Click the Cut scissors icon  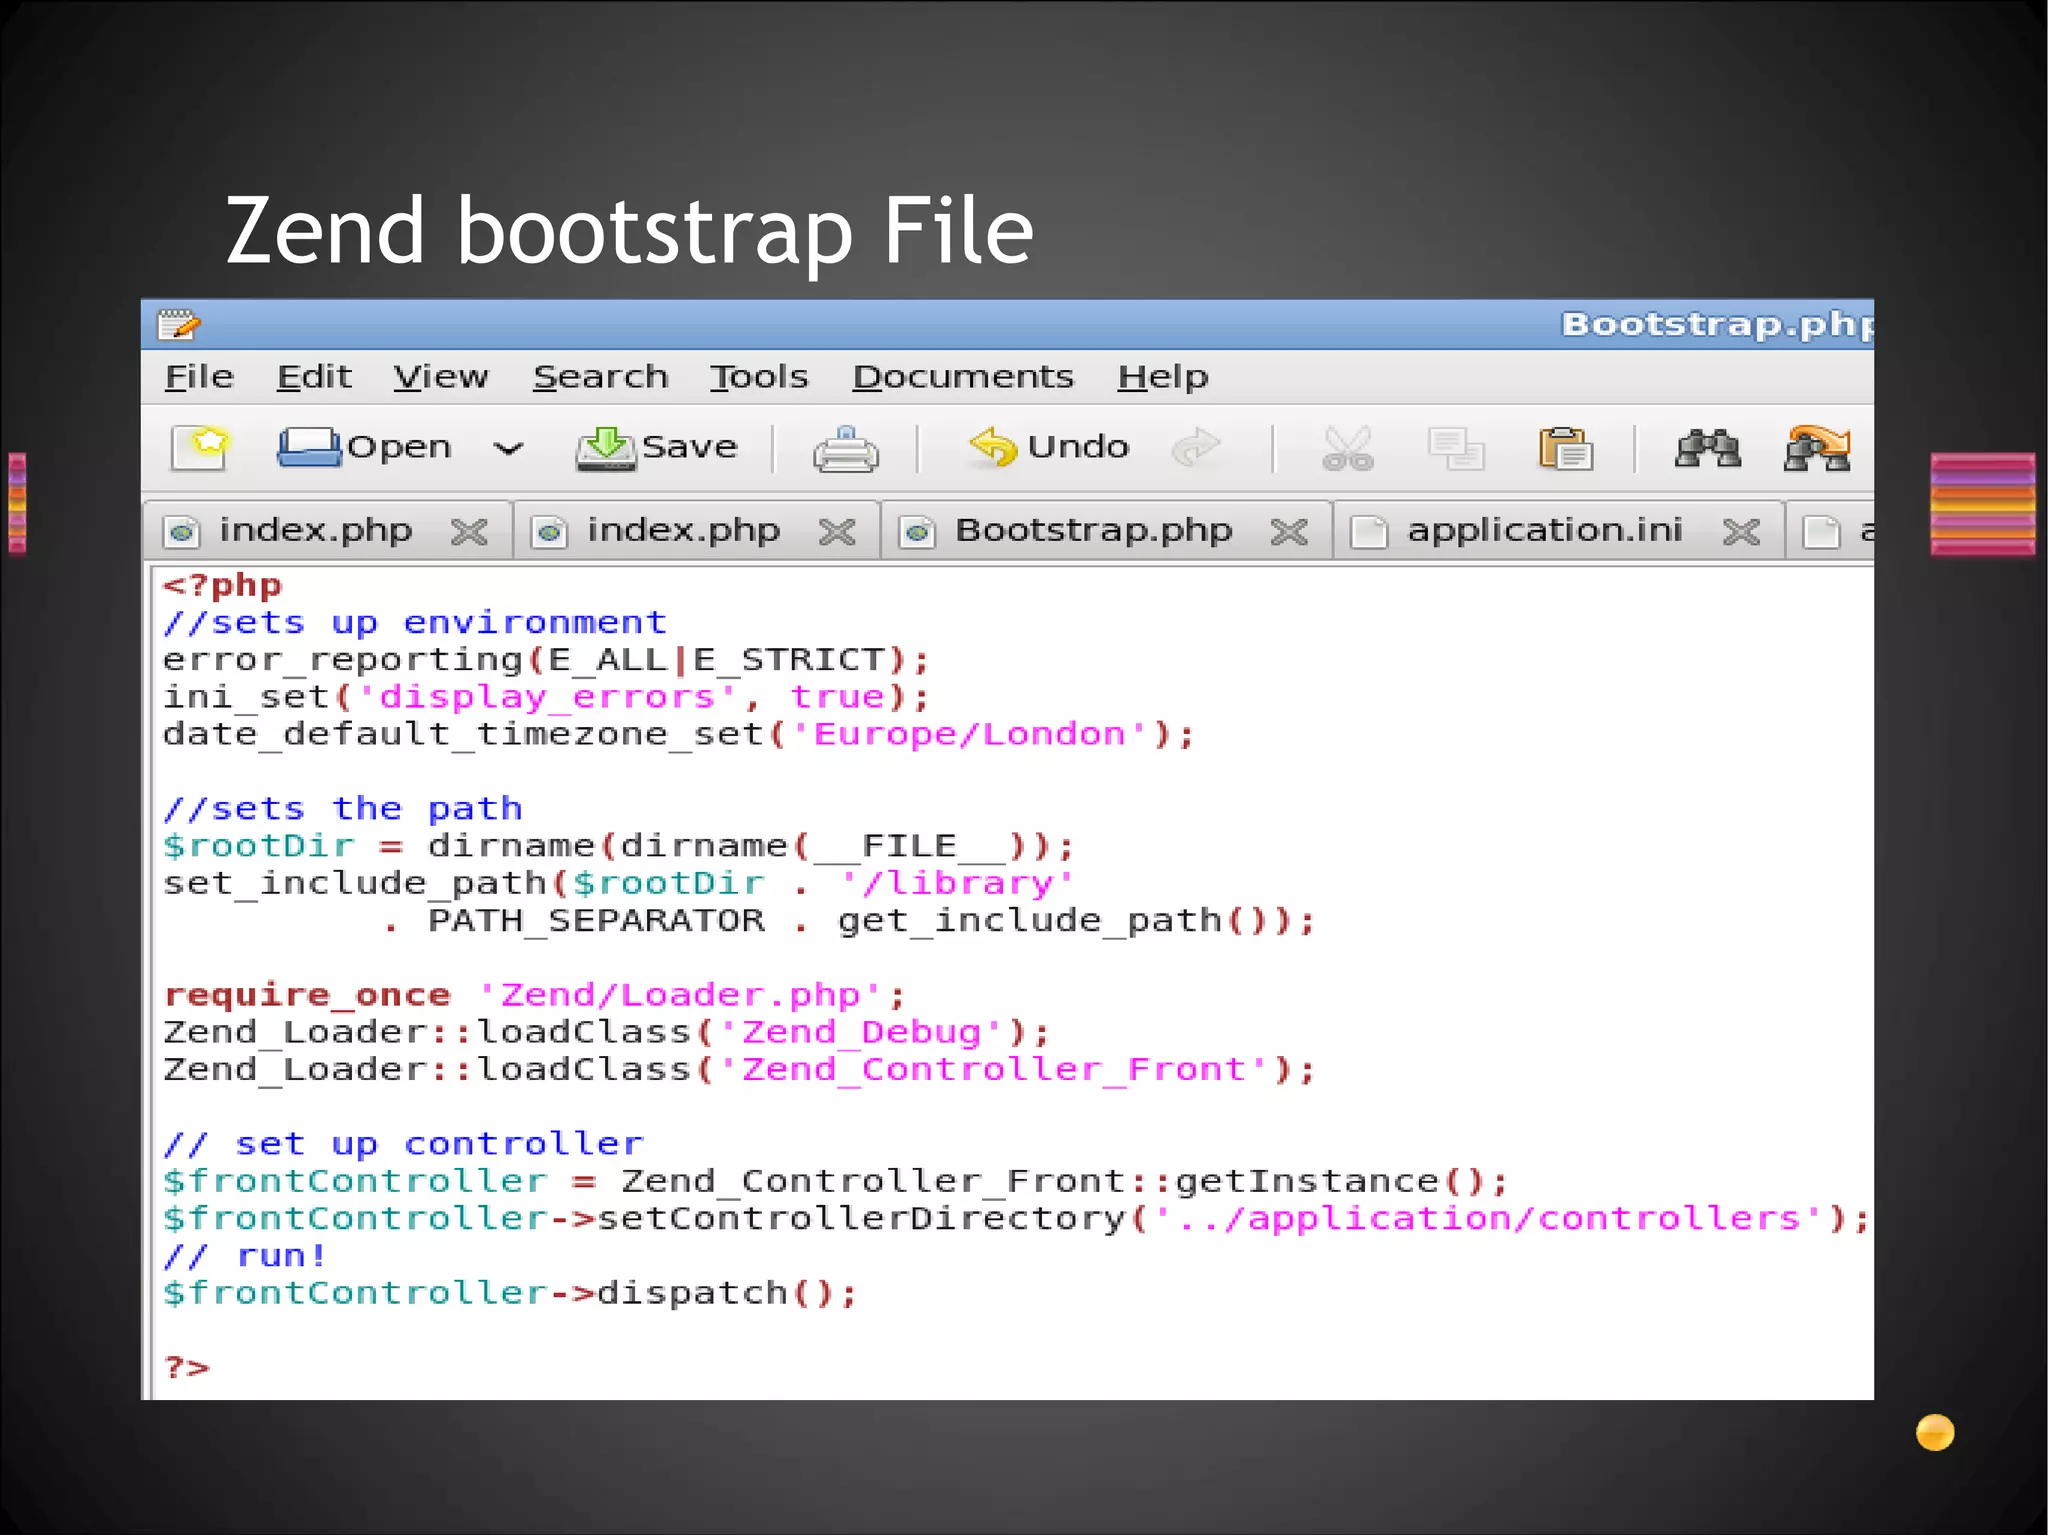1347,448
